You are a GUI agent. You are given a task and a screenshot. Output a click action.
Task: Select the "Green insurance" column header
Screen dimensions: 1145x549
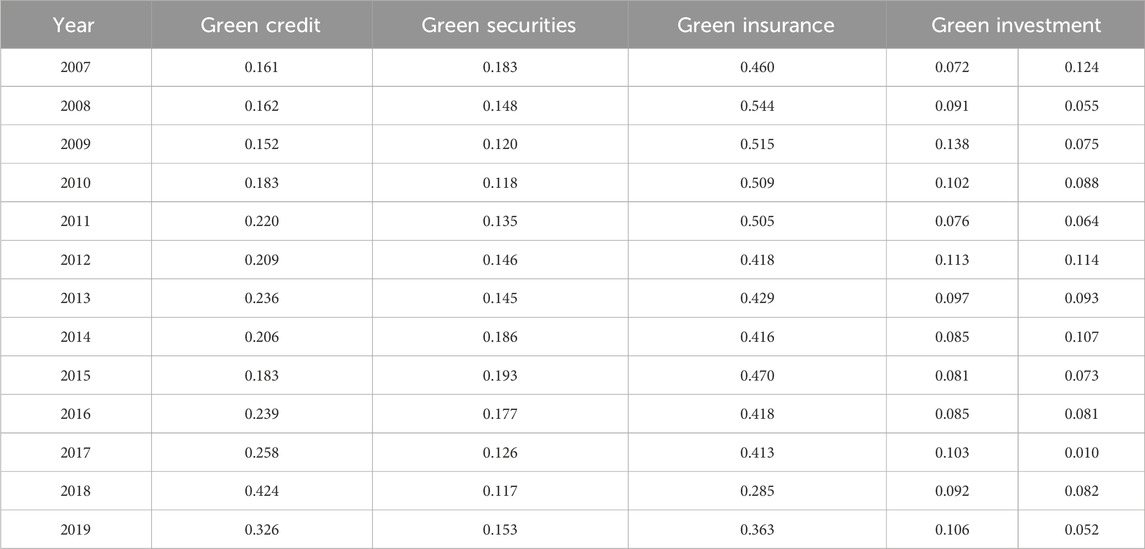[756, 25]
